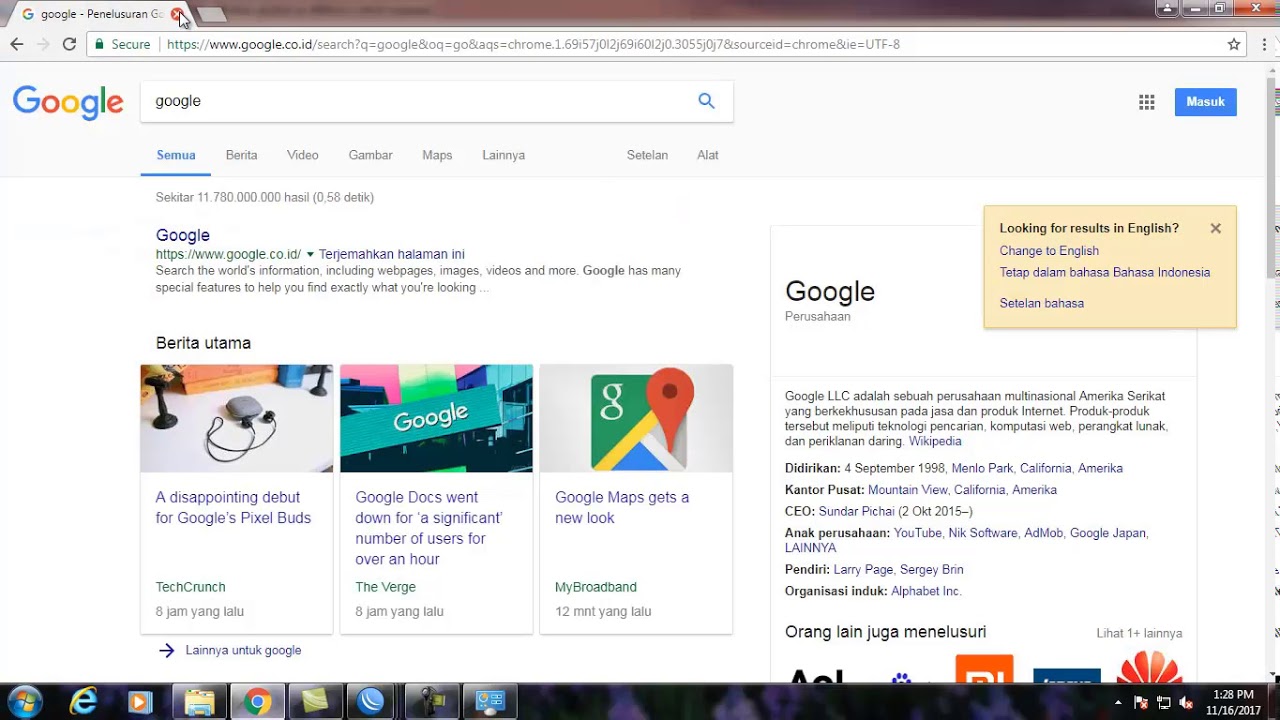The width and height of the screenshot is (1280, 720).
Task: Bookmark this page with the star icon
Action: pos(1234,44)
